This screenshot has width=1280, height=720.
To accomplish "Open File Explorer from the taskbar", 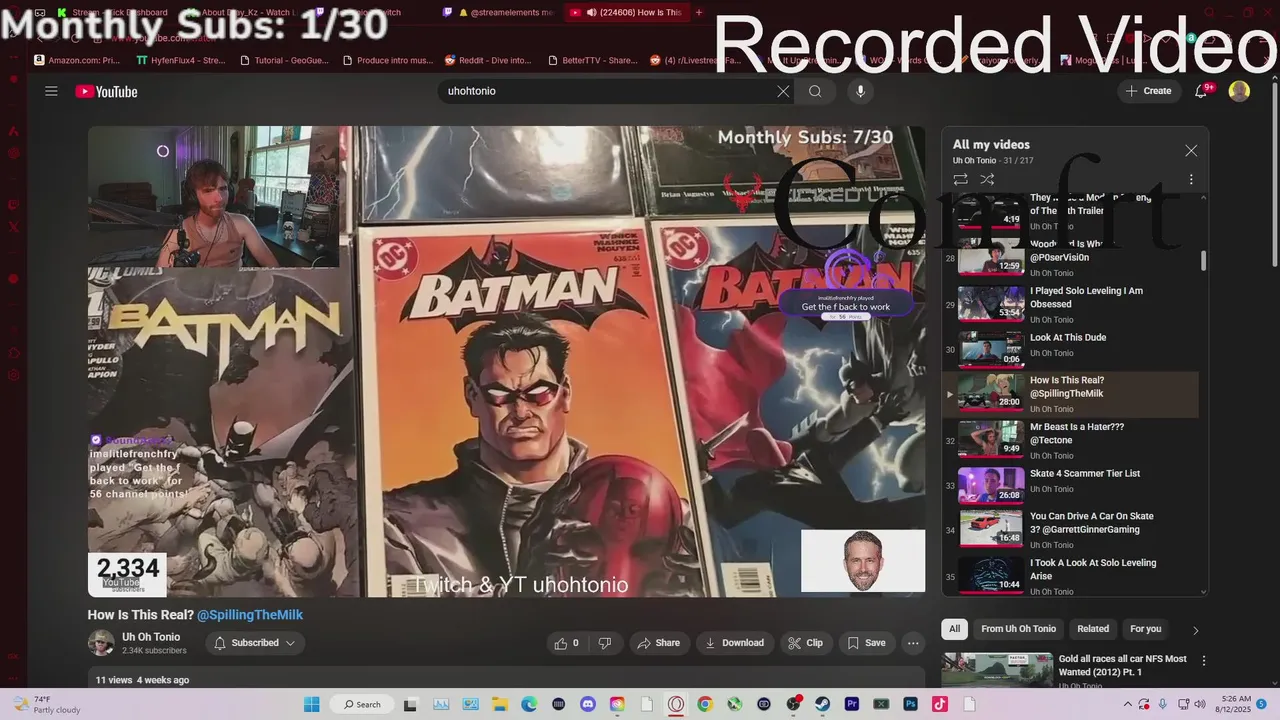I will 499,704.
